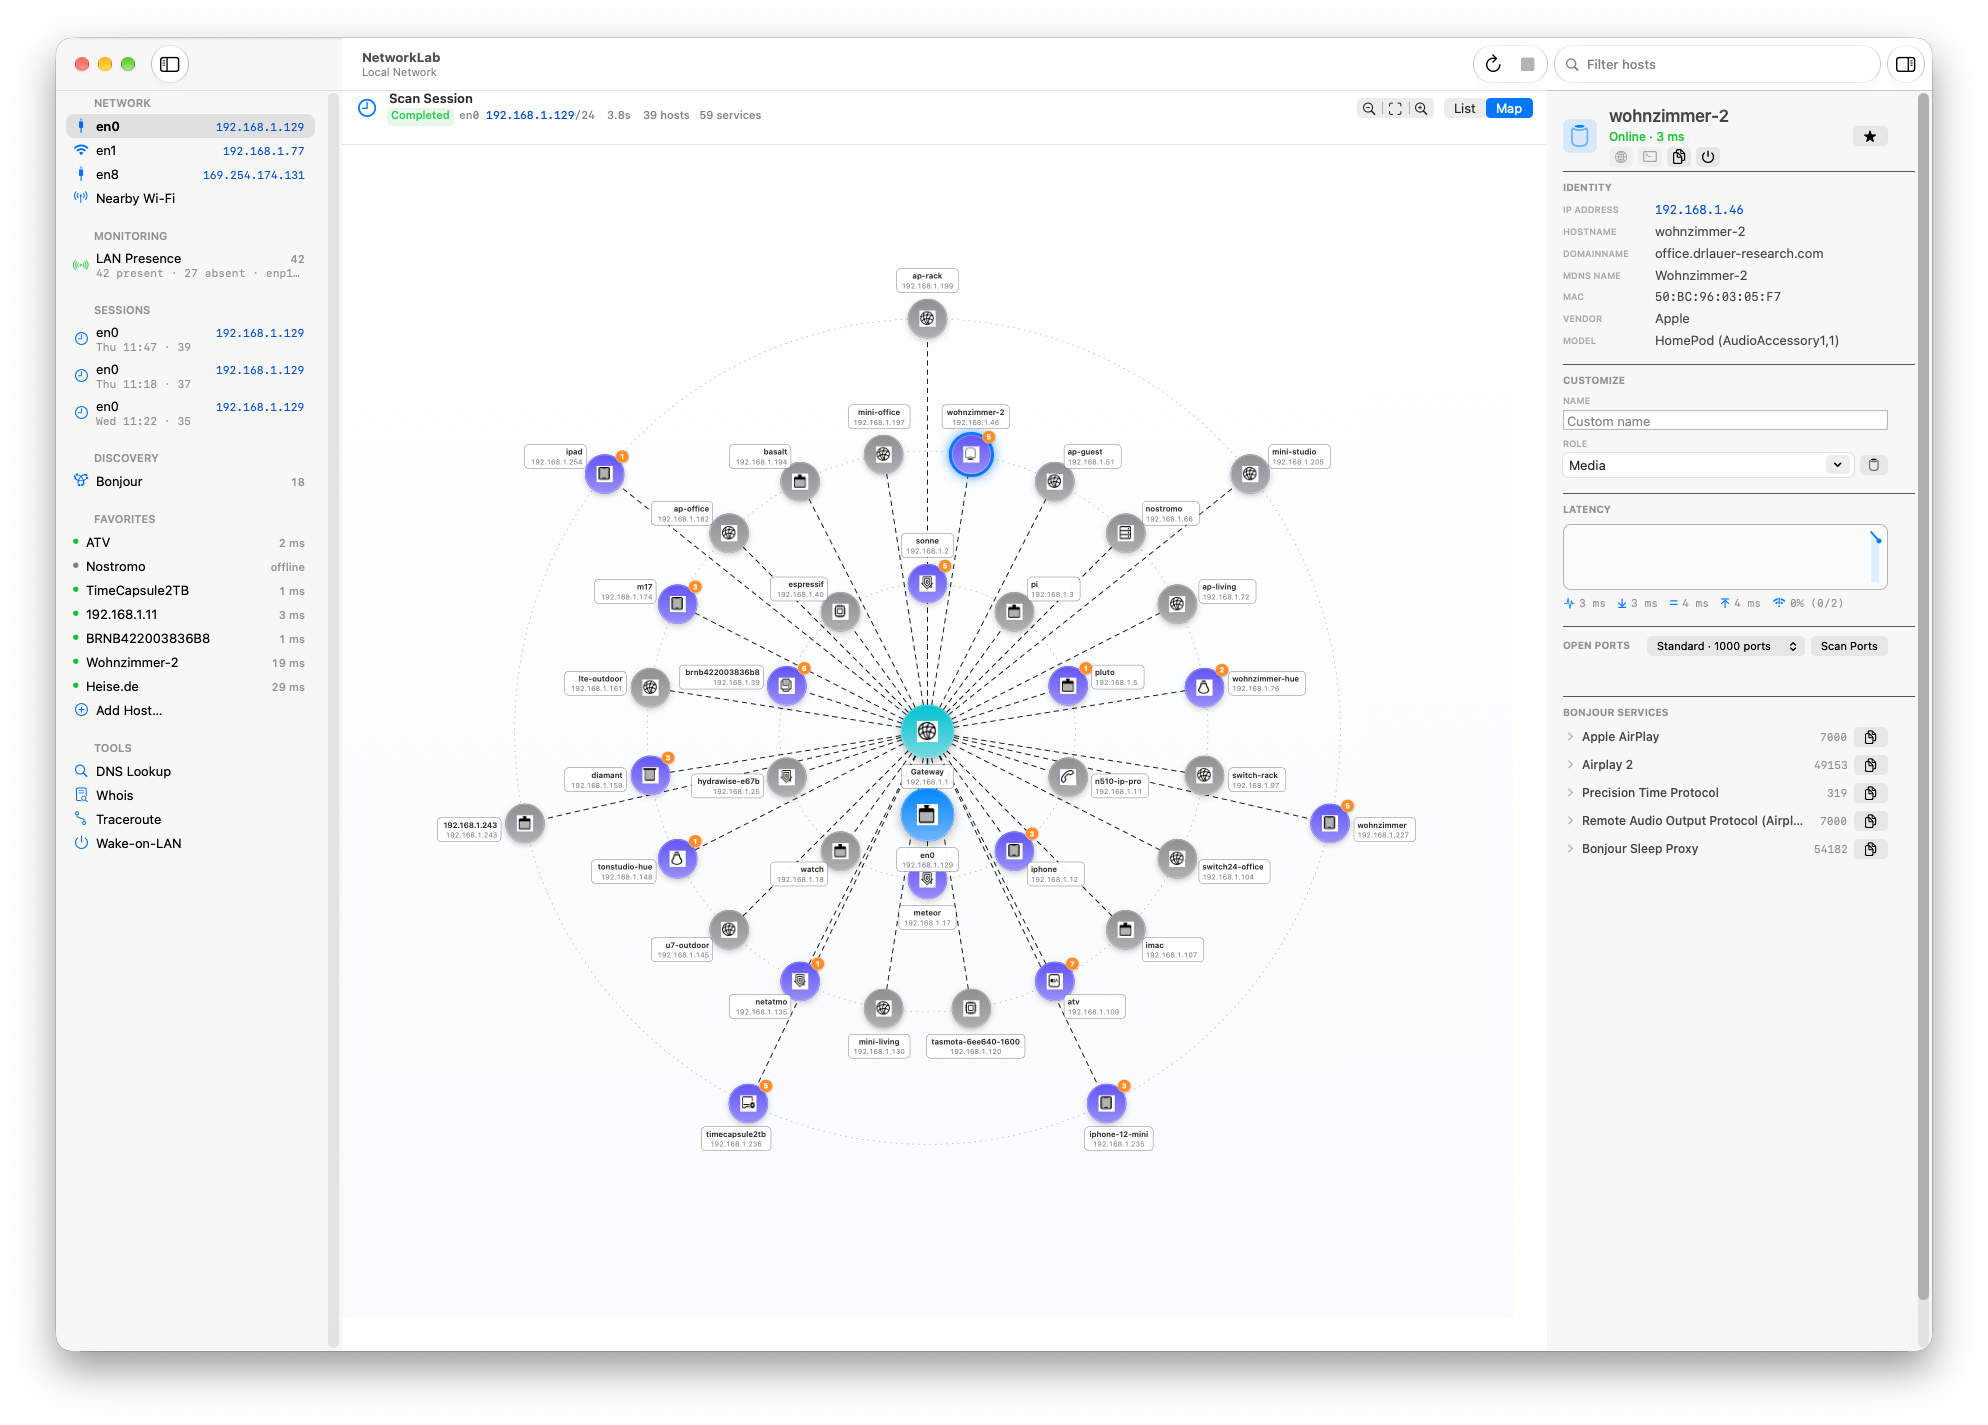Open the Wed 11:22 scan session
1988x1425 pixels.
pos(190,413)
